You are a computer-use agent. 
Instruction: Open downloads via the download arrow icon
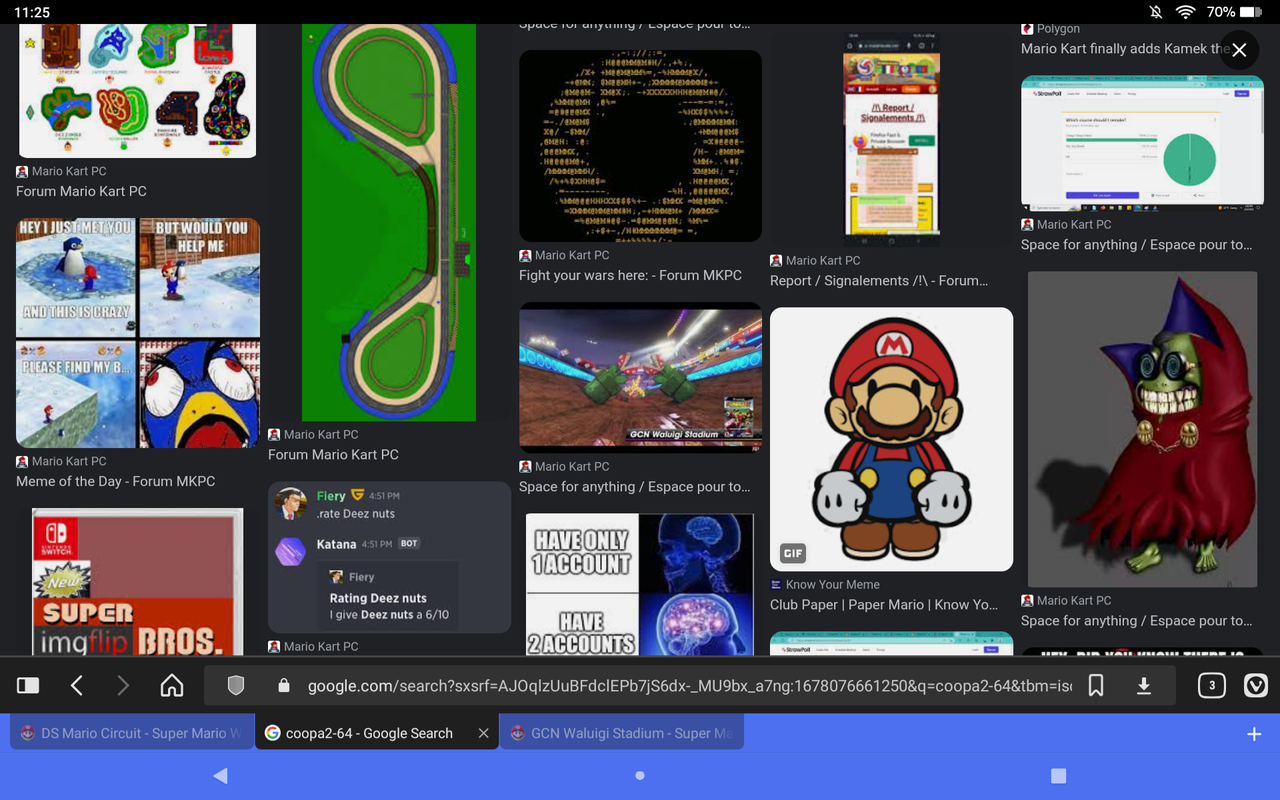point(1144,685)
